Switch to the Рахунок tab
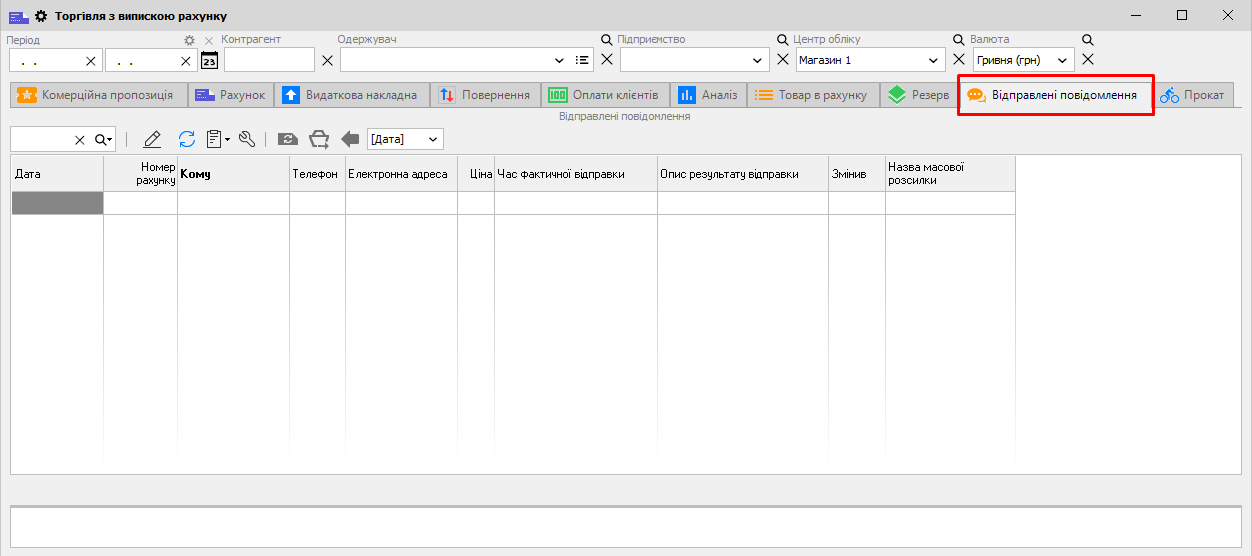Screen dimensions: 1252x556 click(230, 95)
